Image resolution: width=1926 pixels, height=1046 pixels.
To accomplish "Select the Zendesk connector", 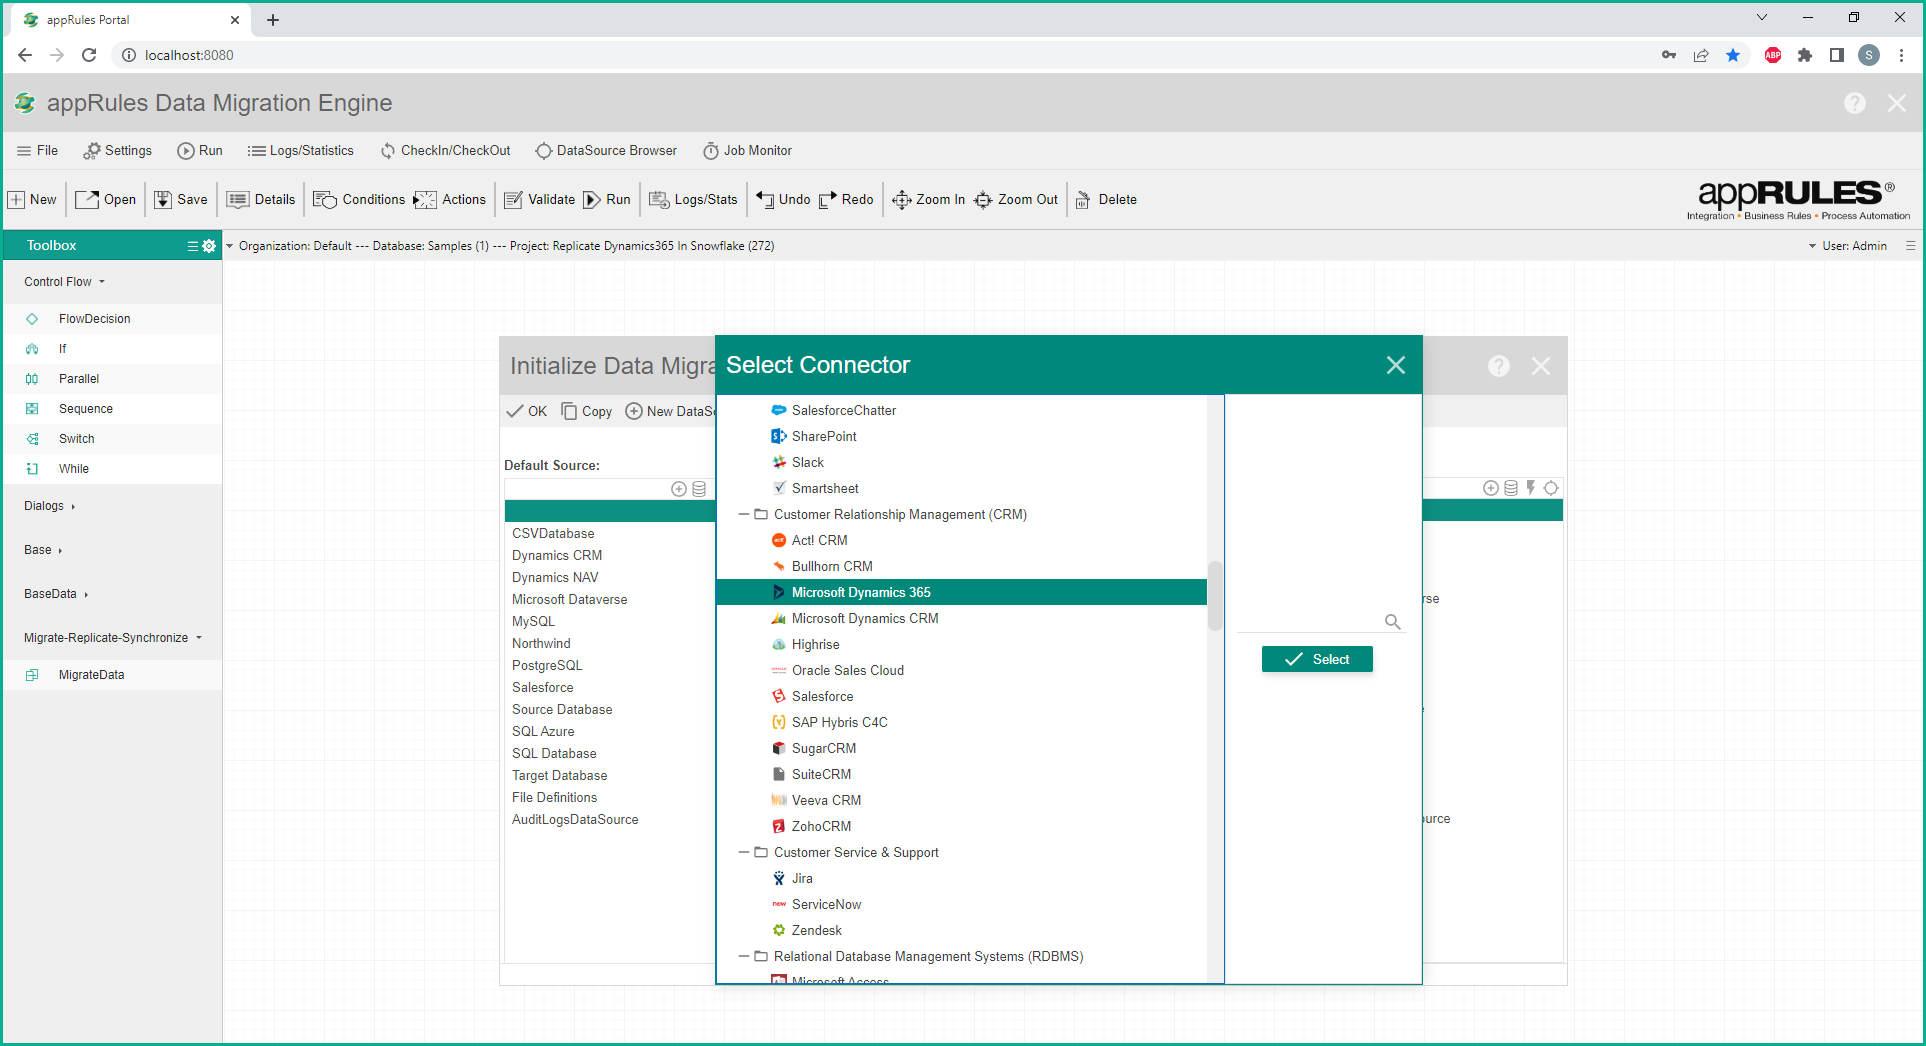I will point(816,931).
